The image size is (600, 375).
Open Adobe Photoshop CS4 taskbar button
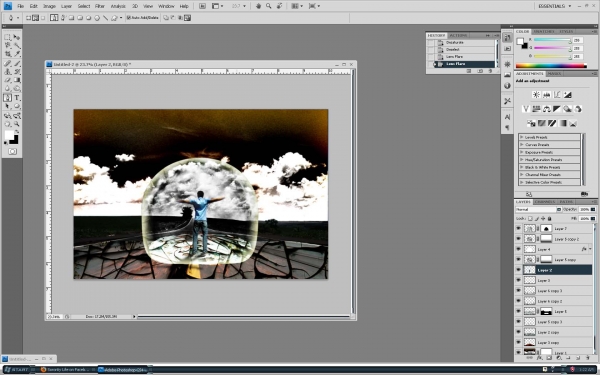122,370
